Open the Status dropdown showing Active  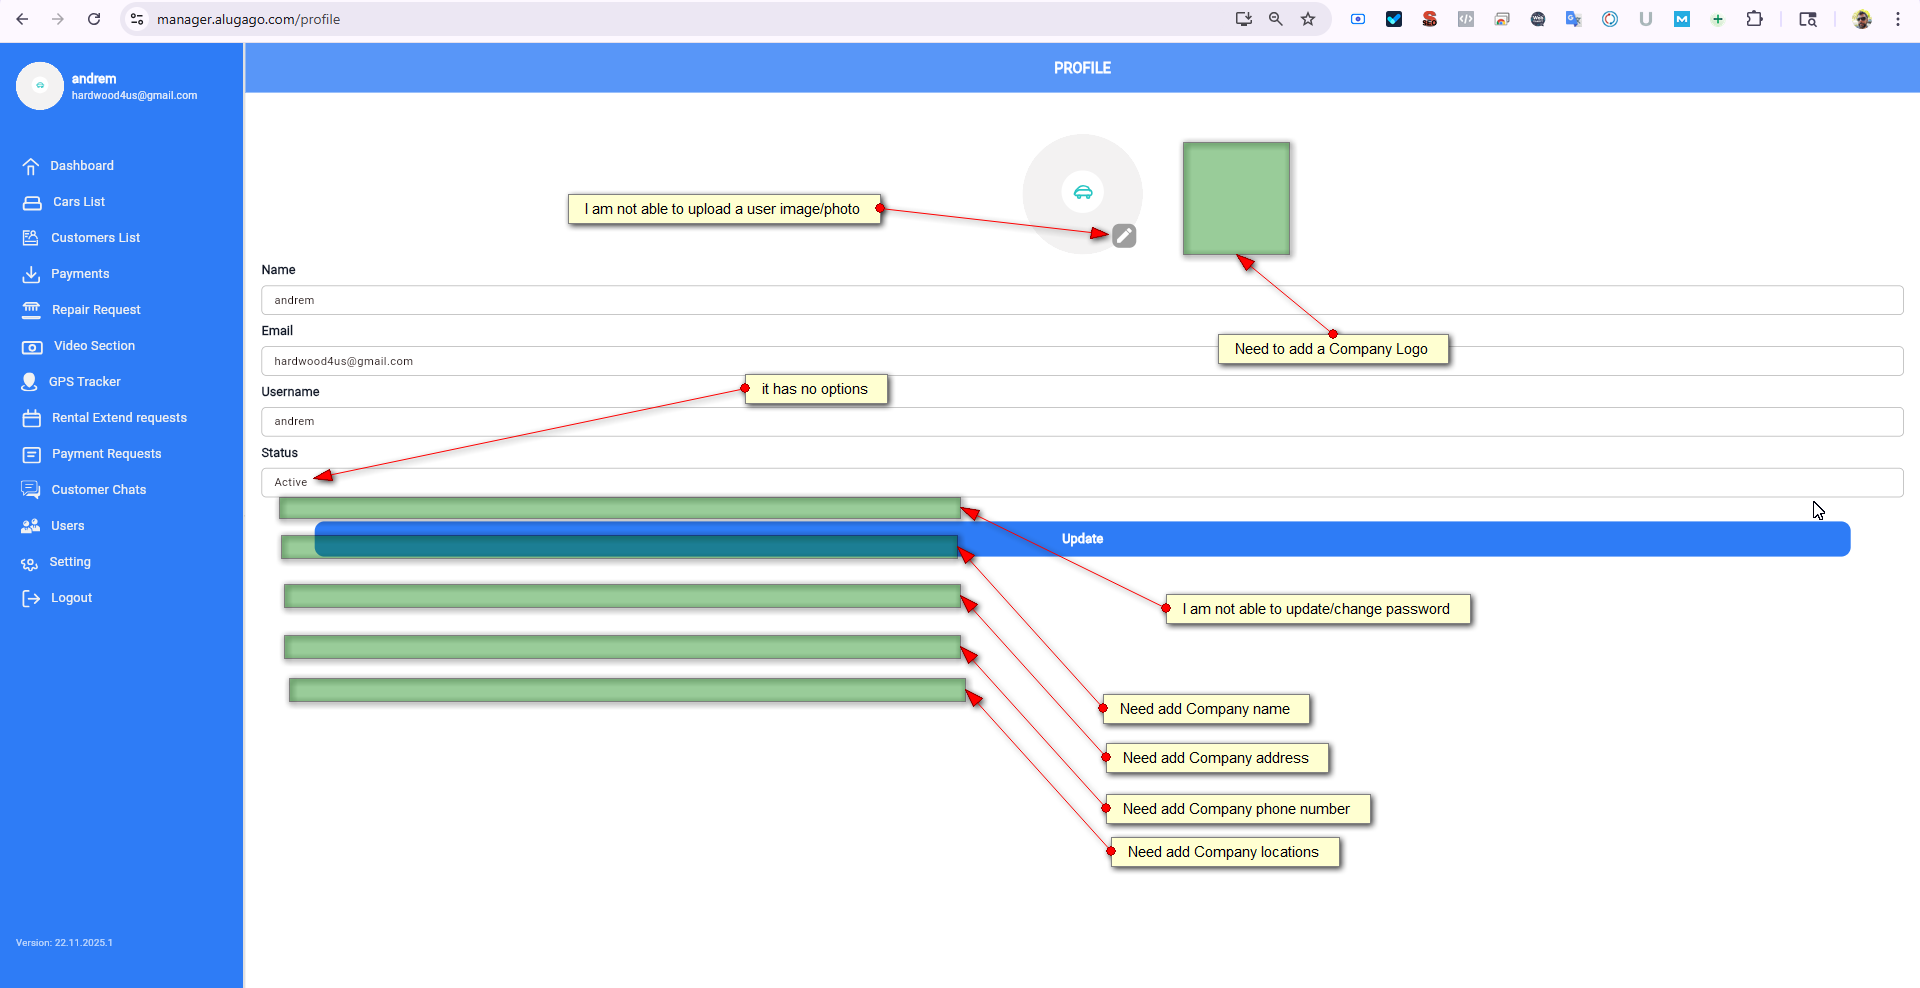click(x=1080, y=482)
